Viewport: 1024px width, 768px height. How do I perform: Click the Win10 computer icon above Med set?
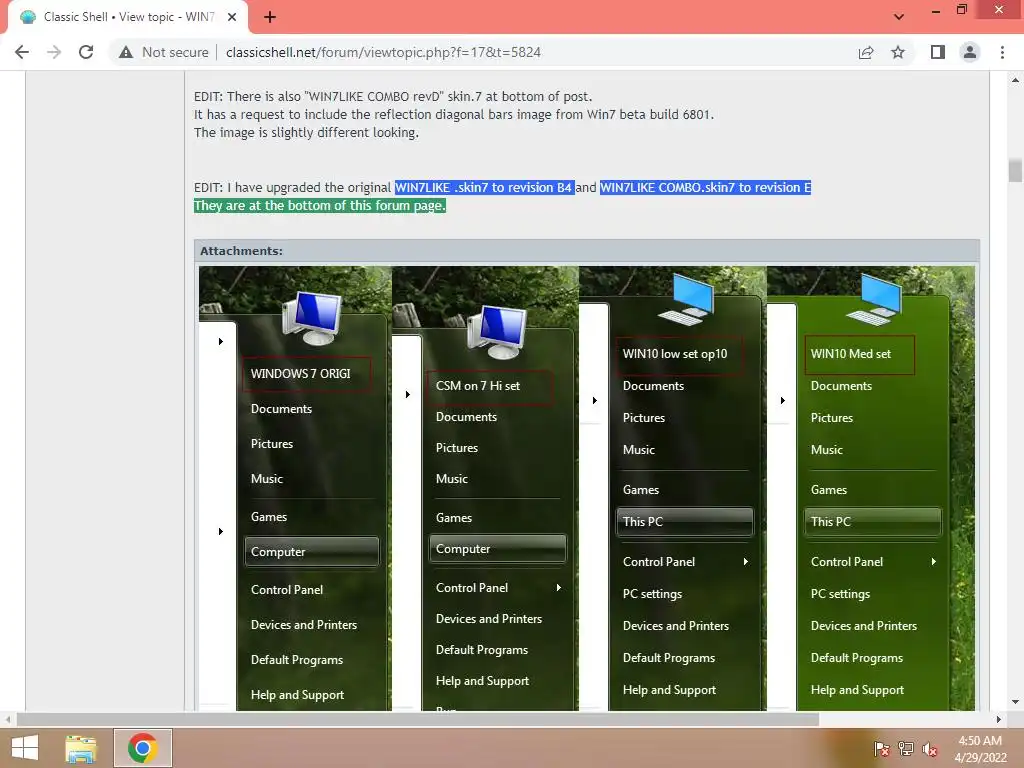click(874, 299)
